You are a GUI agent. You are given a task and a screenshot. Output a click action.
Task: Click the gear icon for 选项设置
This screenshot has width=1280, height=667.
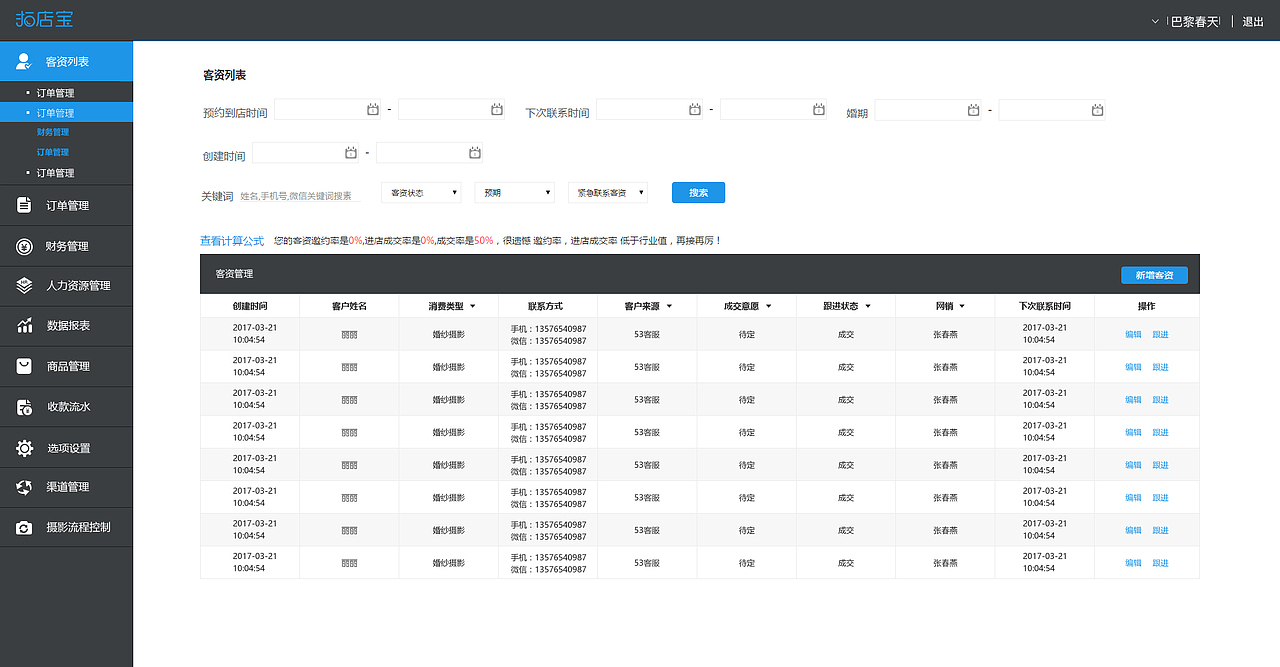pyautogui.click(x=24, y=448)
